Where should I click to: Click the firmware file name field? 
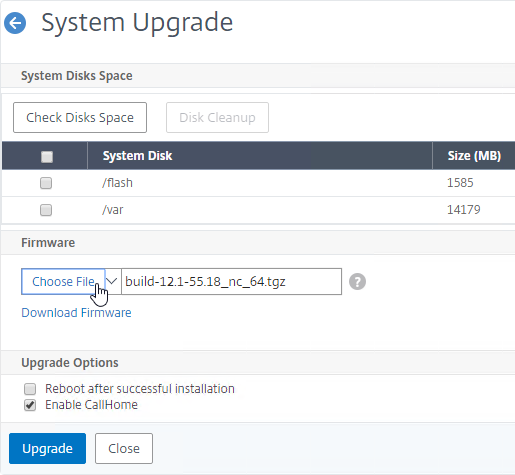232,282
